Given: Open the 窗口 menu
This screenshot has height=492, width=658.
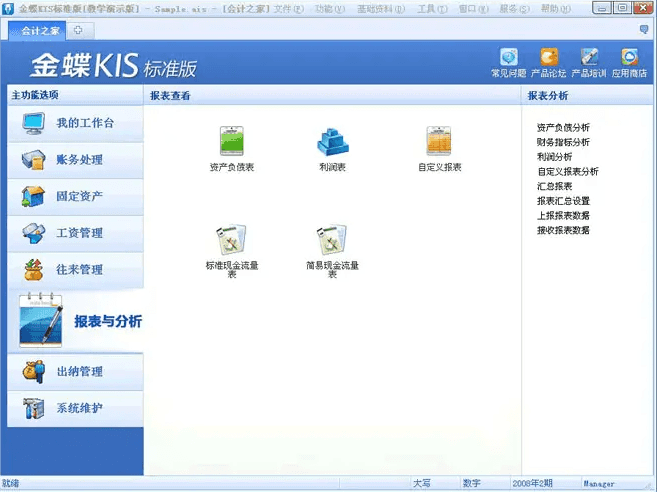Looking at the screenshot, I should tap(474, 9).
